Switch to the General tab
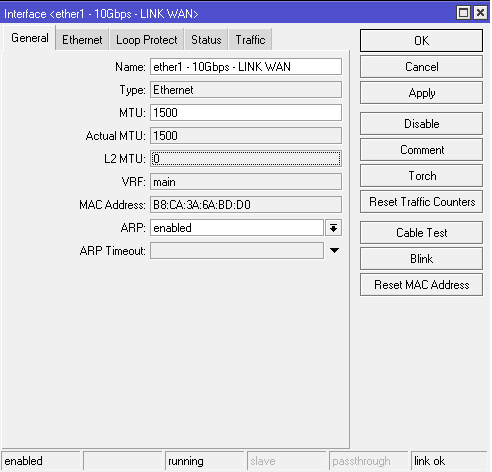The image size is (492, 472). [30, 38]
